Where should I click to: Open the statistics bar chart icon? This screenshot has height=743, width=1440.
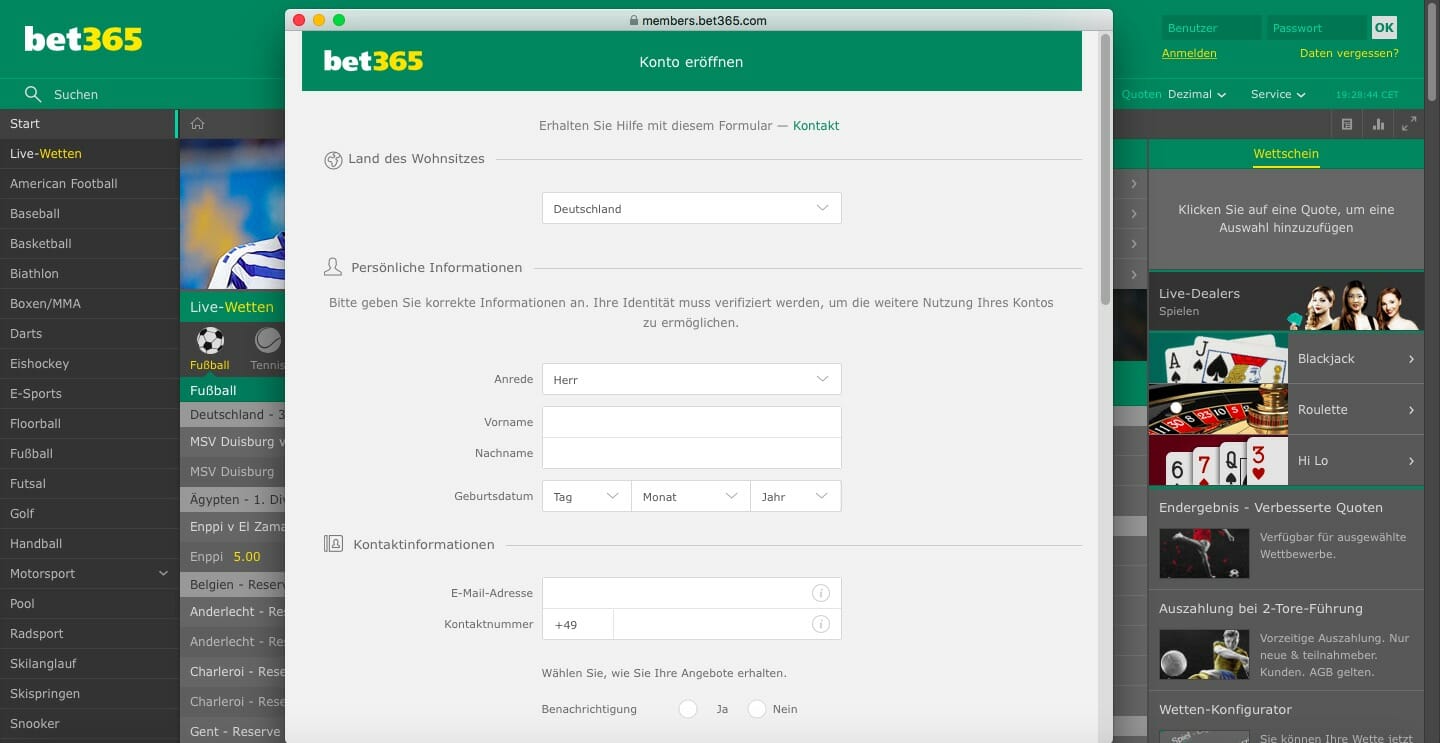1378,124
